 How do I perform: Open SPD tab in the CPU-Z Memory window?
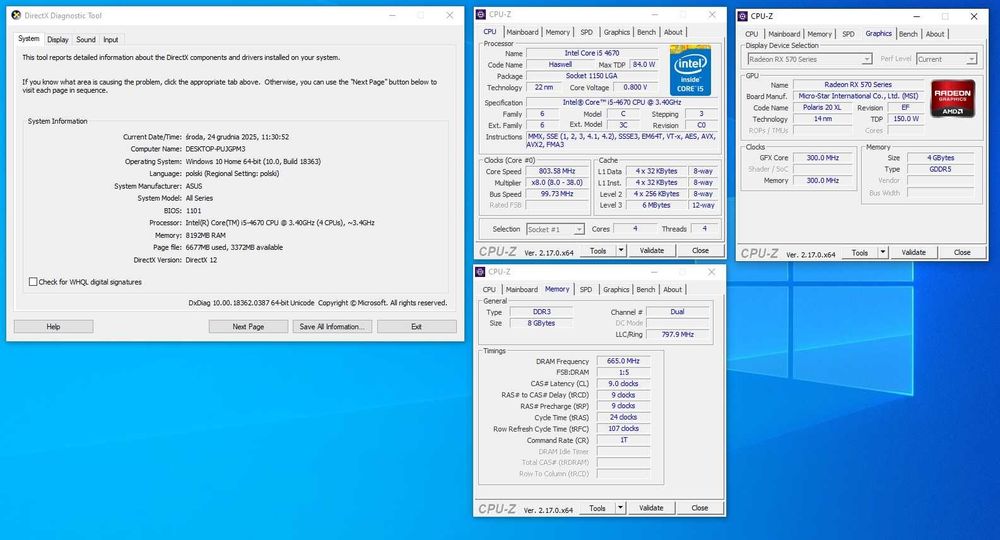(585, 289)
